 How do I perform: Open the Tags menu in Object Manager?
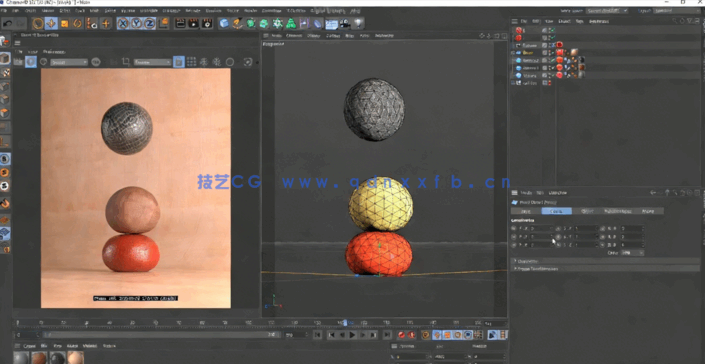click(580, 21)
